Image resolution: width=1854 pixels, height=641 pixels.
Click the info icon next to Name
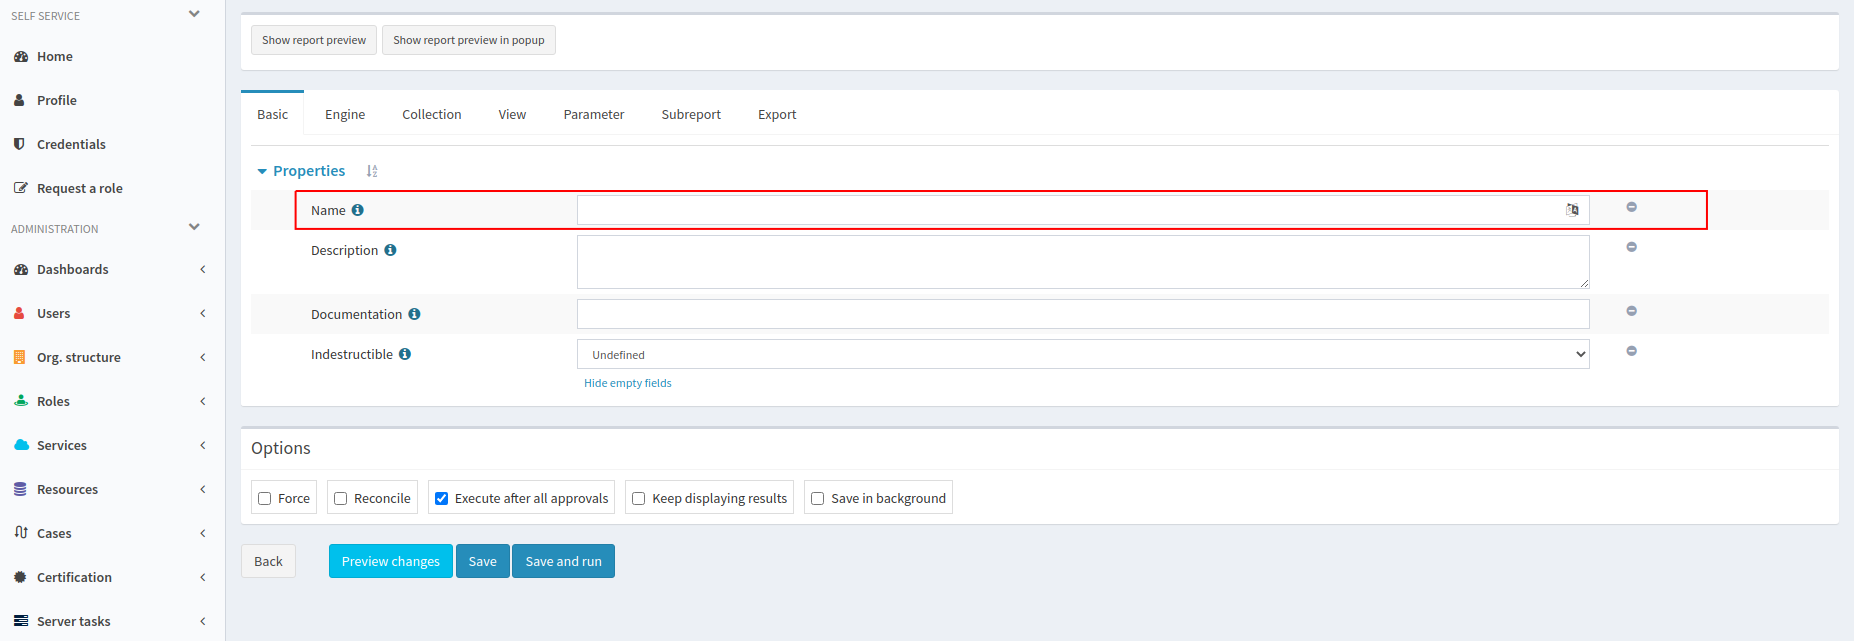[x=357, y=210]
